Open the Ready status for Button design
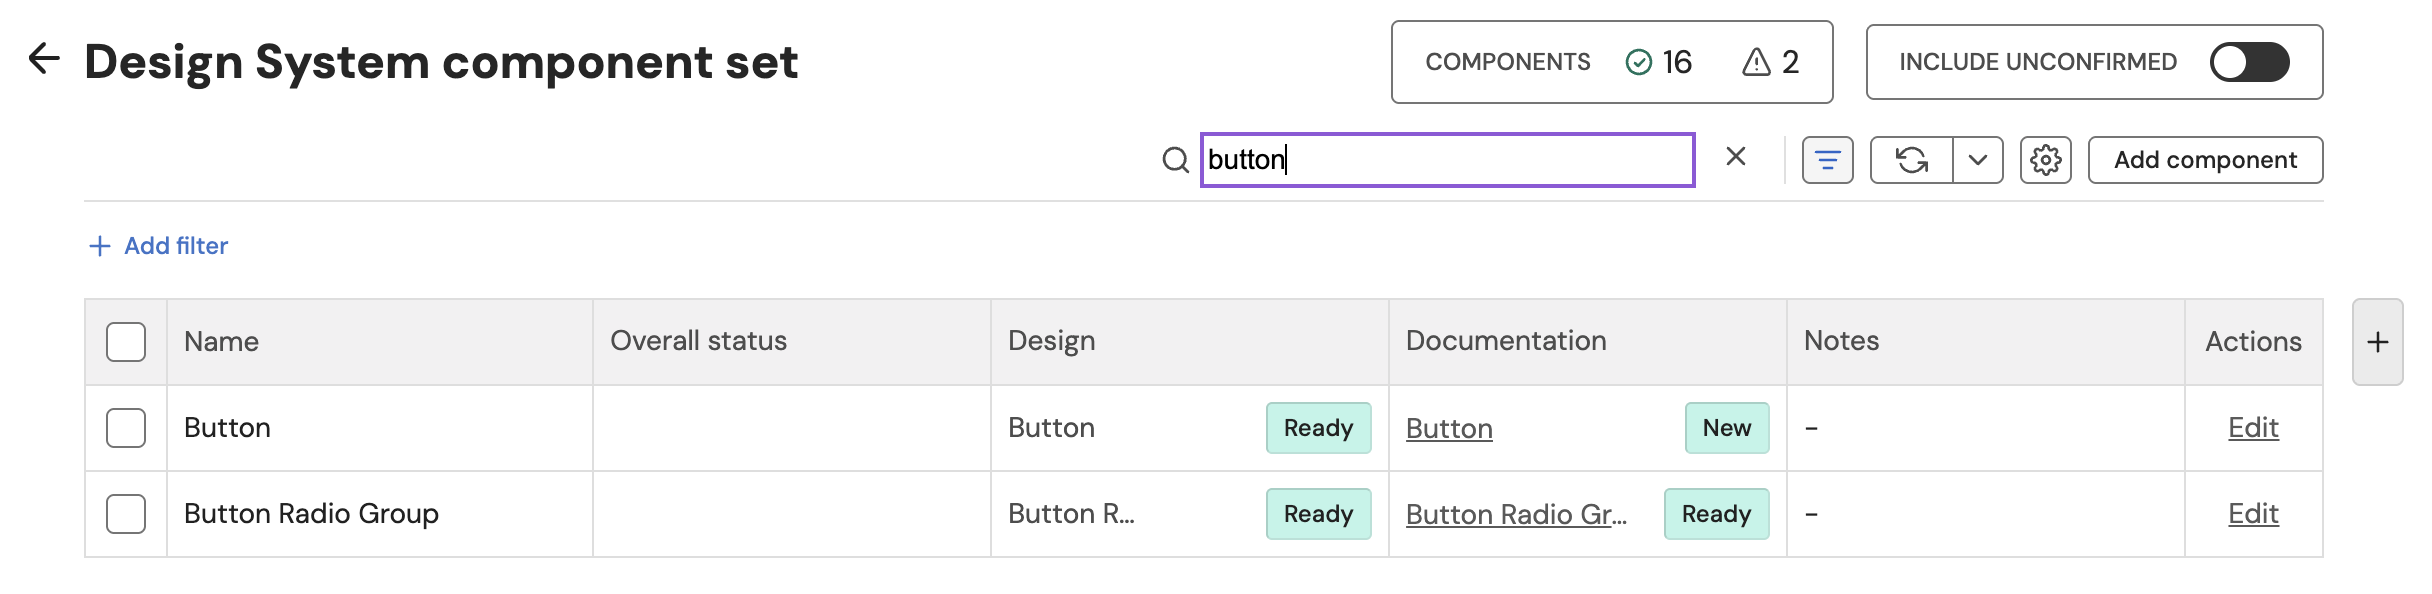2432x594 pixels. 1318,428
